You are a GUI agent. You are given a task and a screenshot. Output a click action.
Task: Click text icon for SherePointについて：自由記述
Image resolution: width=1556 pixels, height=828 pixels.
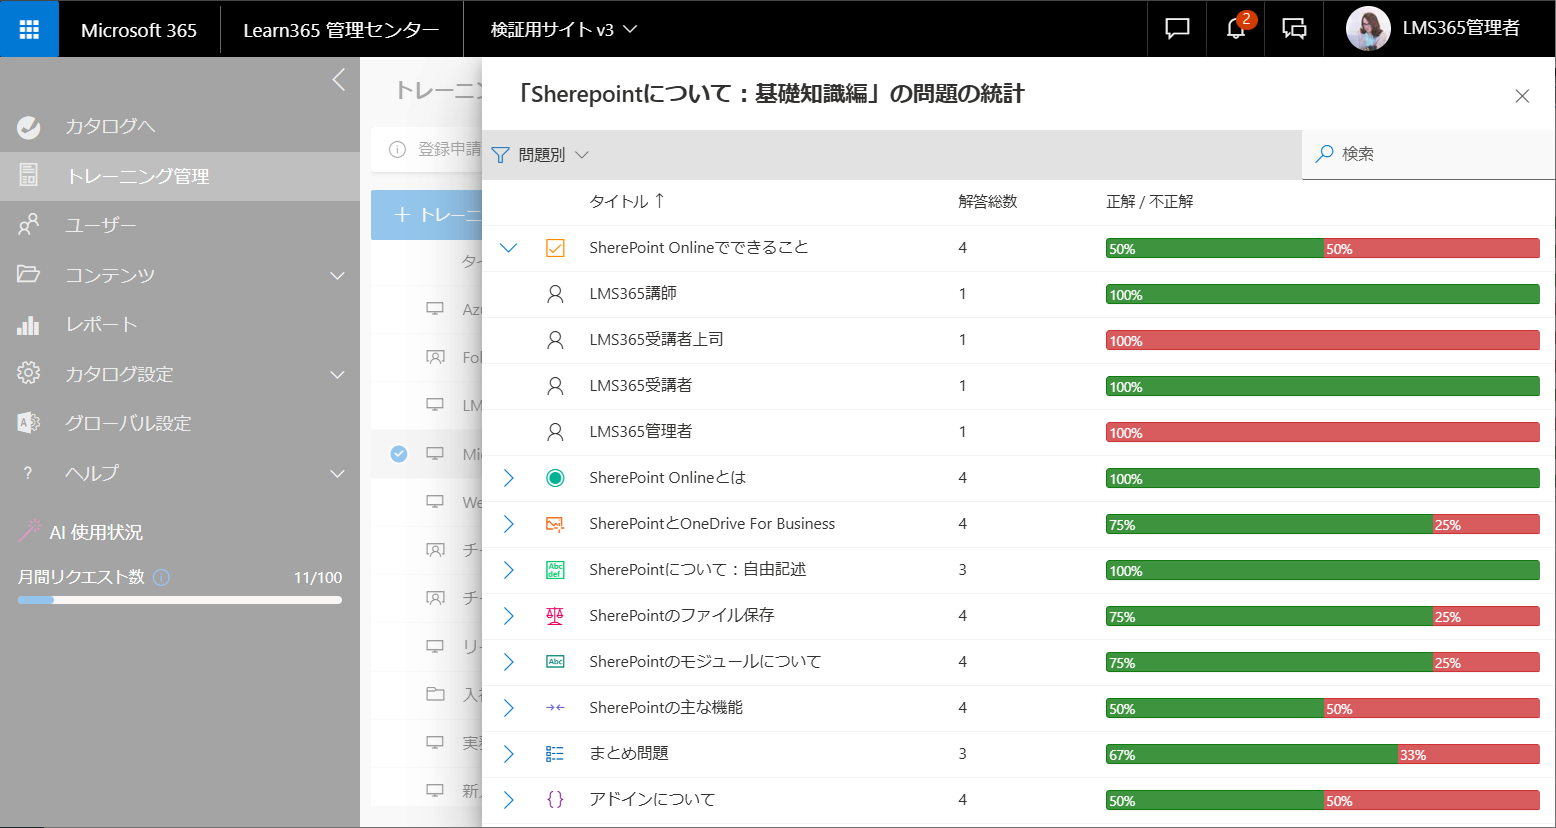pos(555,570)
